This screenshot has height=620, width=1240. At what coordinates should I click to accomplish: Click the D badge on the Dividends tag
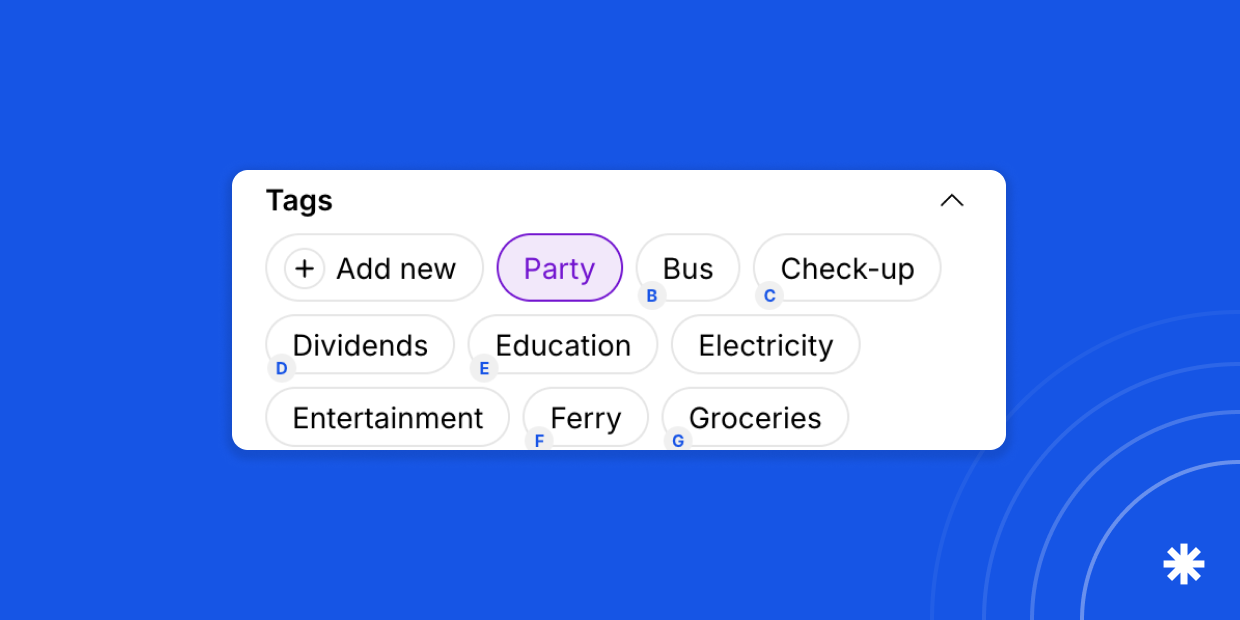[x=282, y=369]
